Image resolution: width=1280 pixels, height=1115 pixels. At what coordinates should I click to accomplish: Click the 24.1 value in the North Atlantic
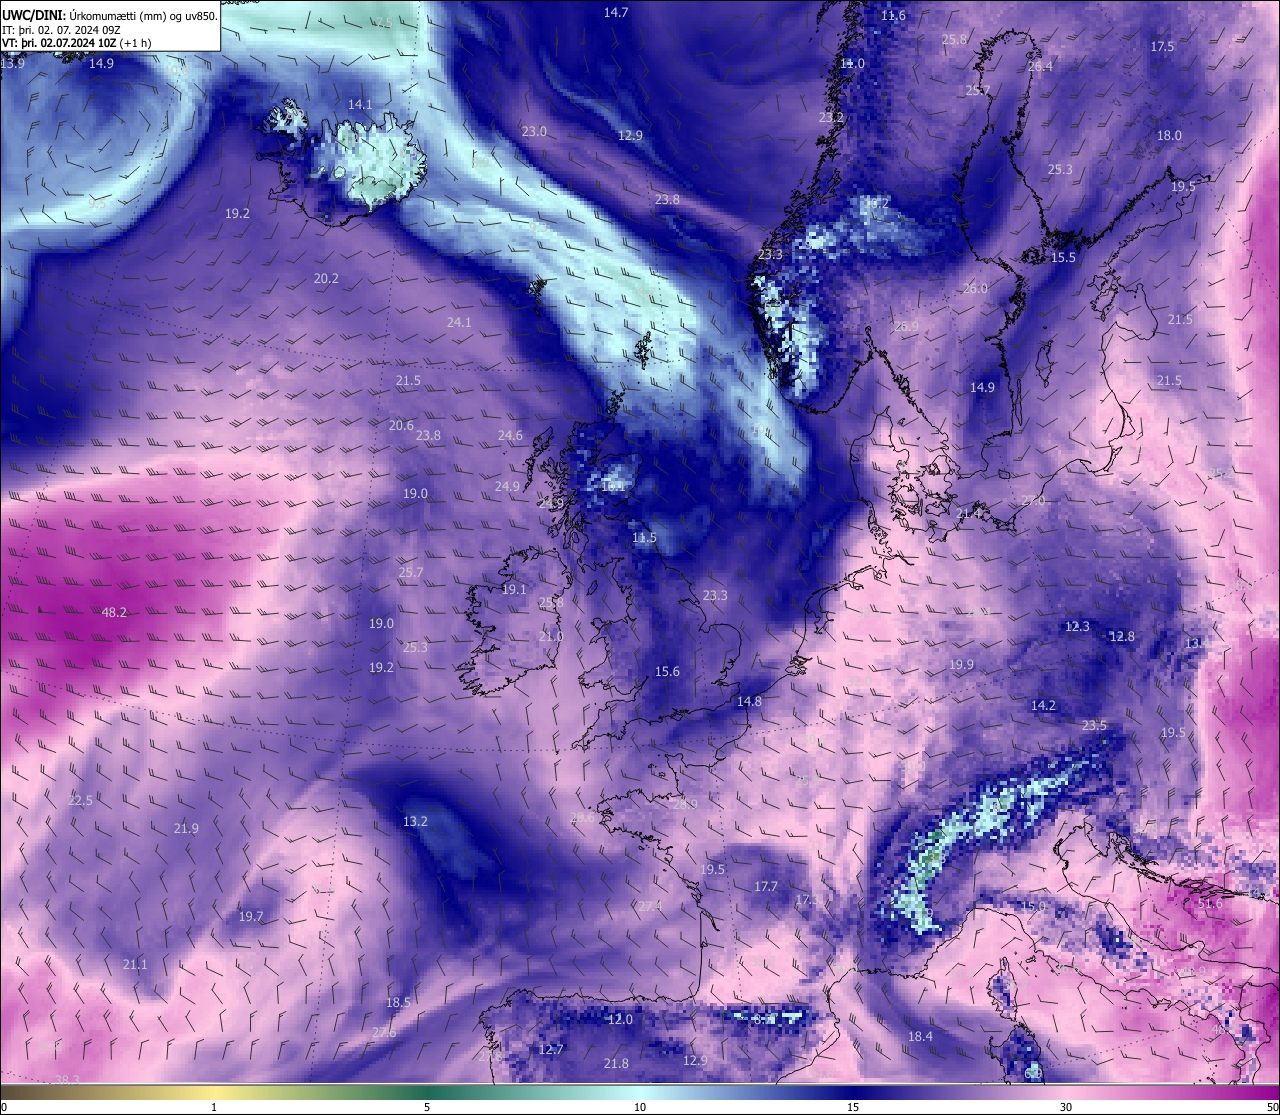click(x=458, y=322)
